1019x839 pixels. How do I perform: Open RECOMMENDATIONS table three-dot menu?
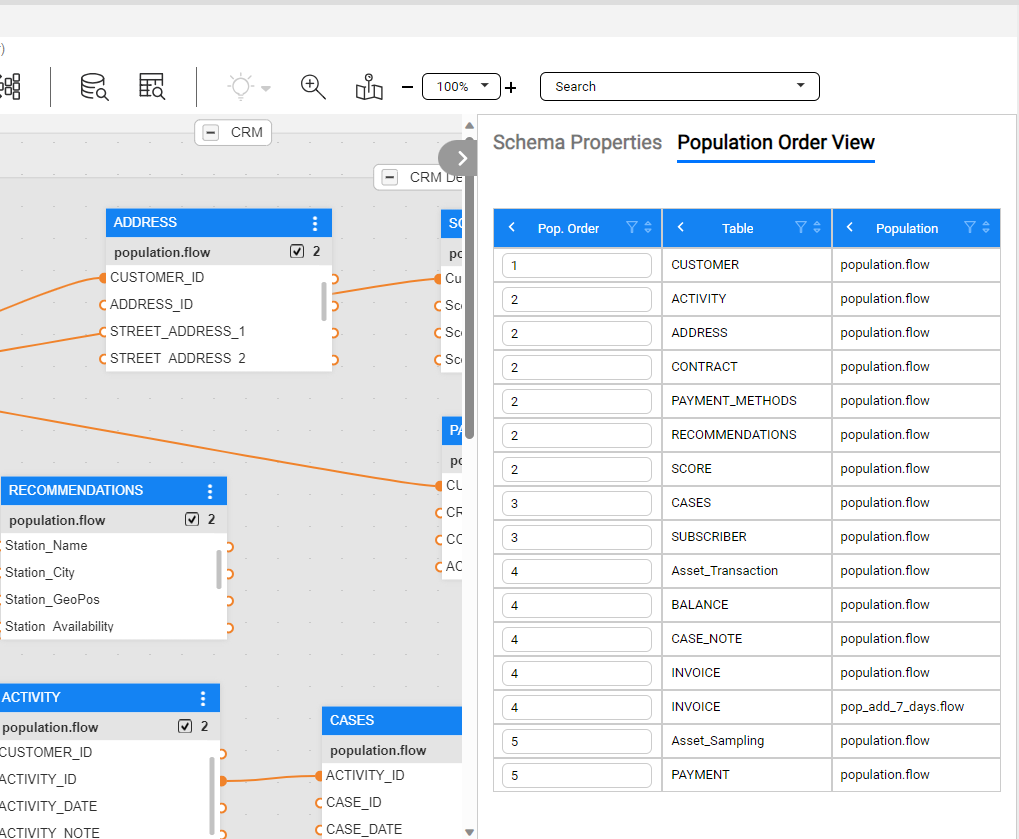[x=210, y=491]
